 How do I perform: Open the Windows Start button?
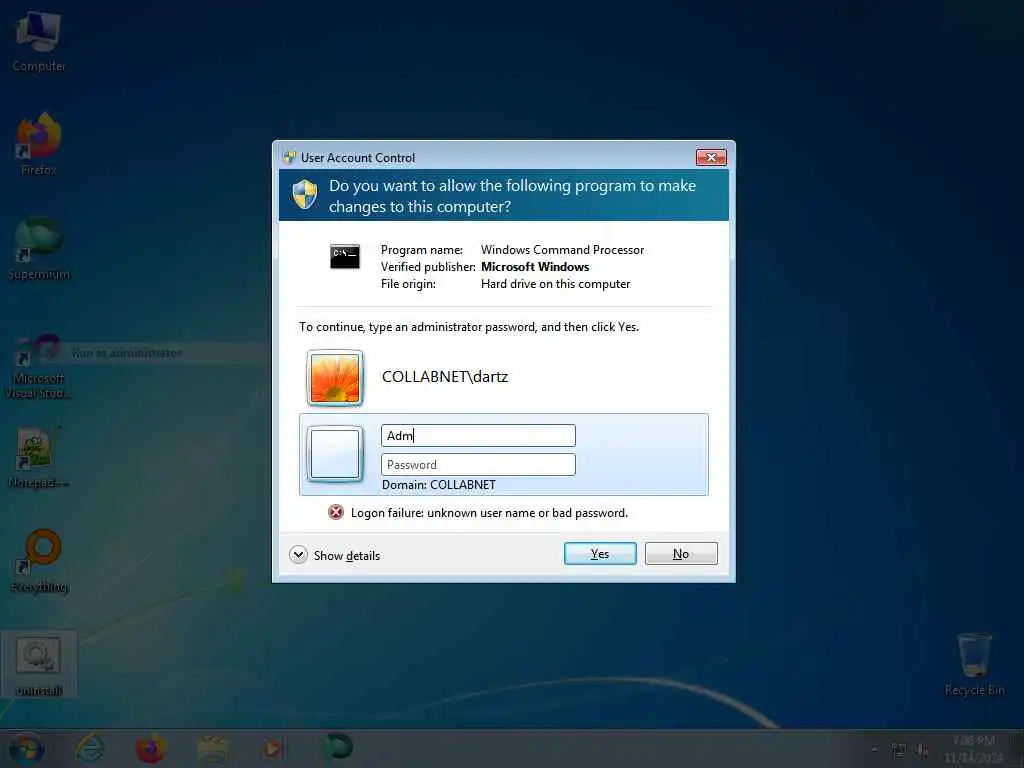point(27,748)
